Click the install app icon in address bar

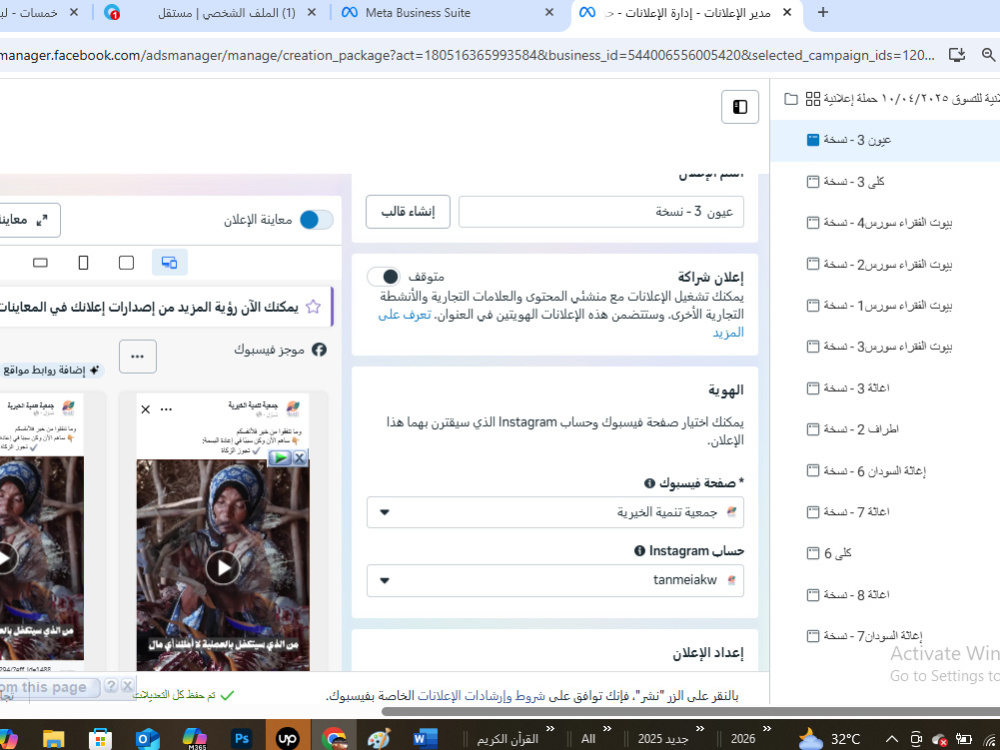pyautogui.click(x=957, y=55)
